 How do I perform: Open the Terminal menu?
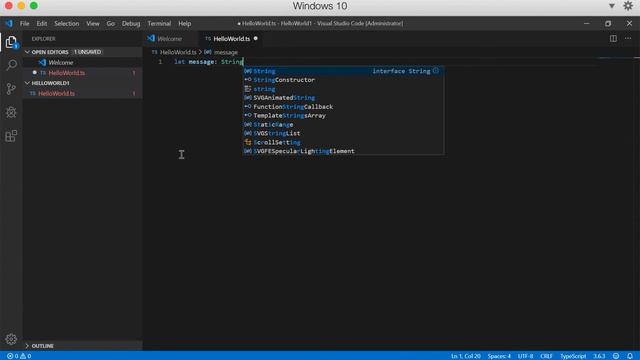tap(159, 23)
